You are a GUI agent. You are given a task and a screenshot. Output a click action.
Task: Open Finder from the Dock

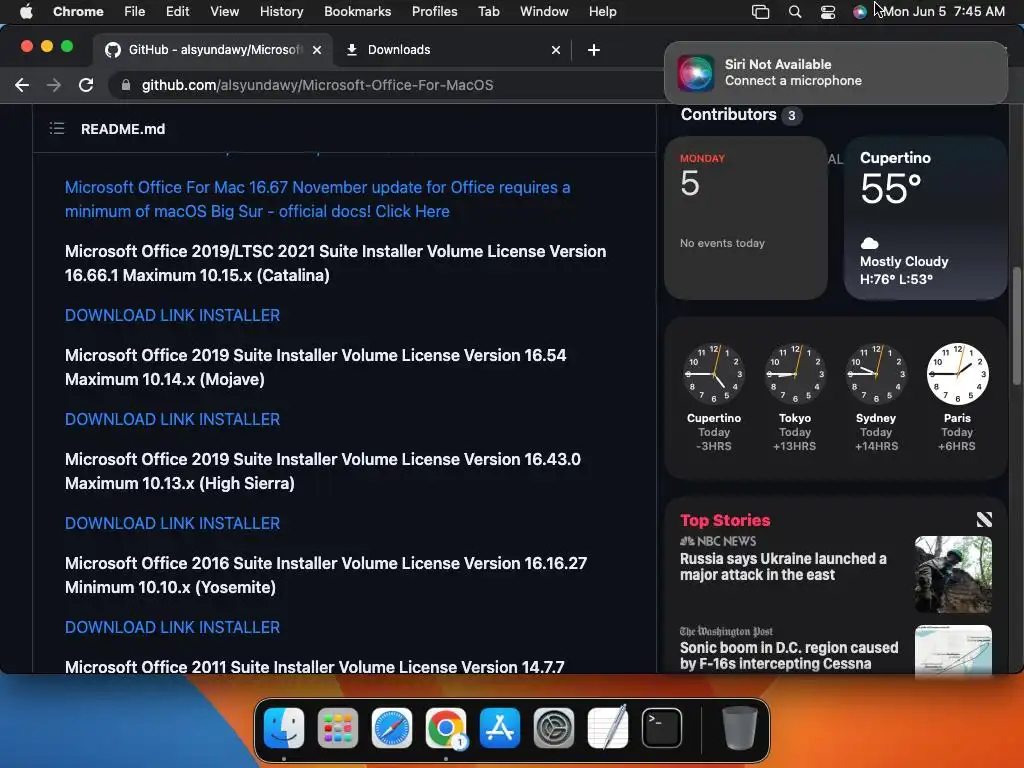pyautogui.click(x=283, y=728)
